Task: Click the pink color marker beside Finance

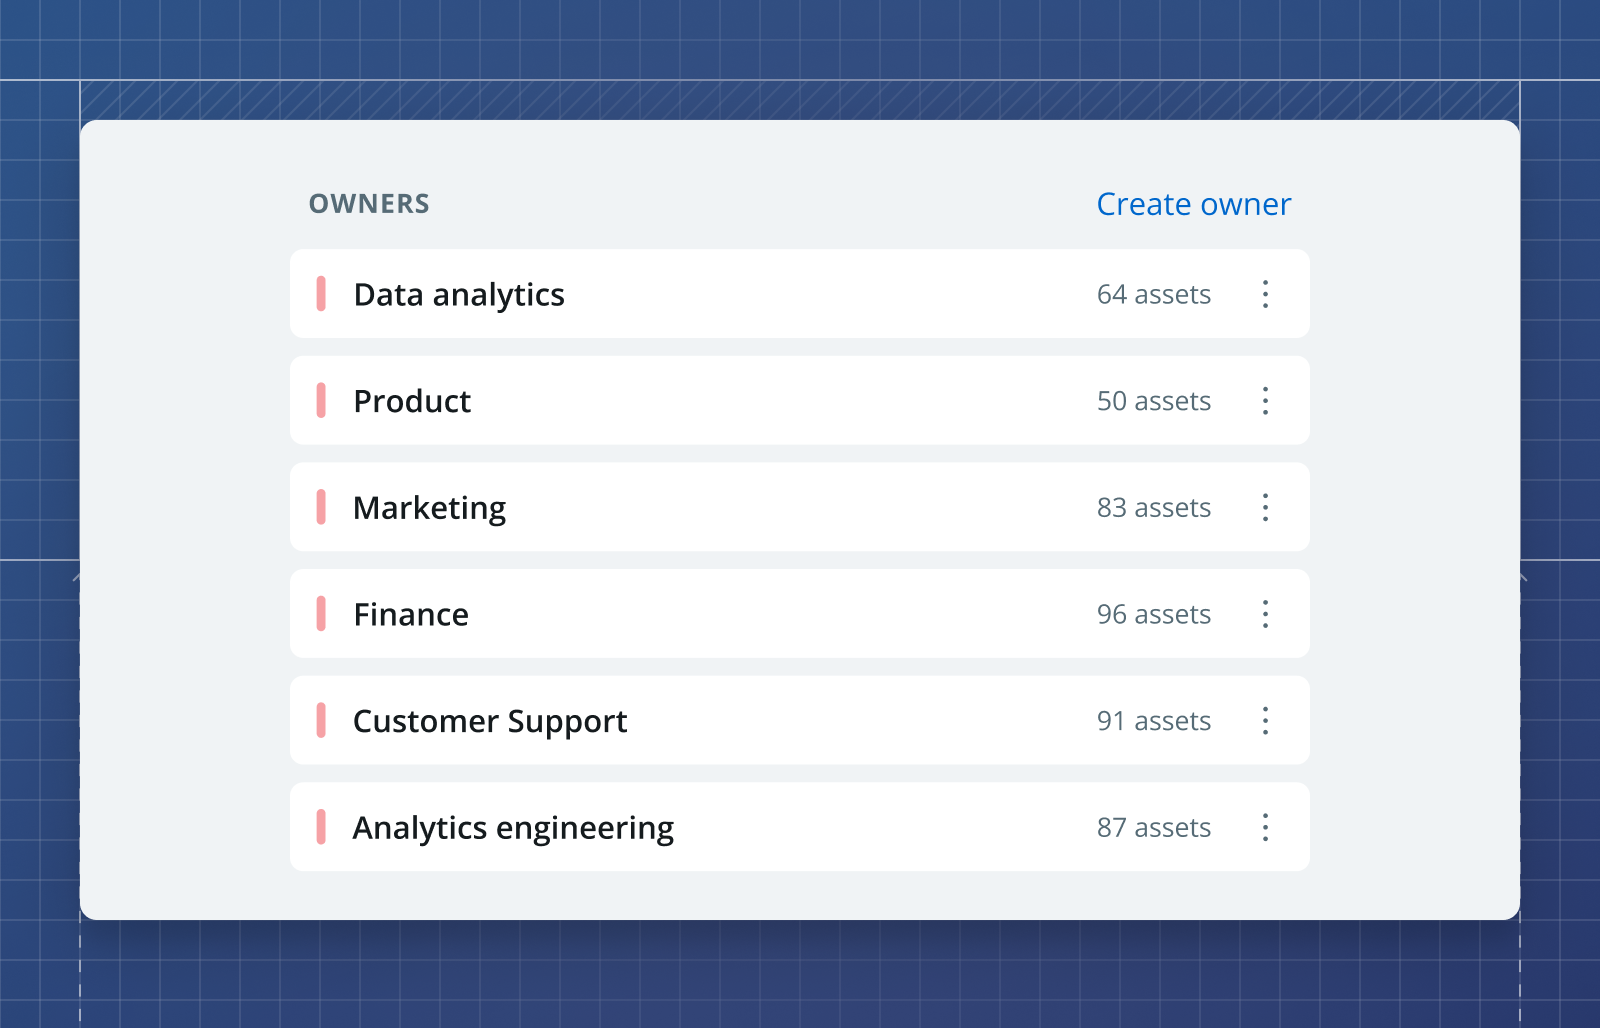Action: 321,614
